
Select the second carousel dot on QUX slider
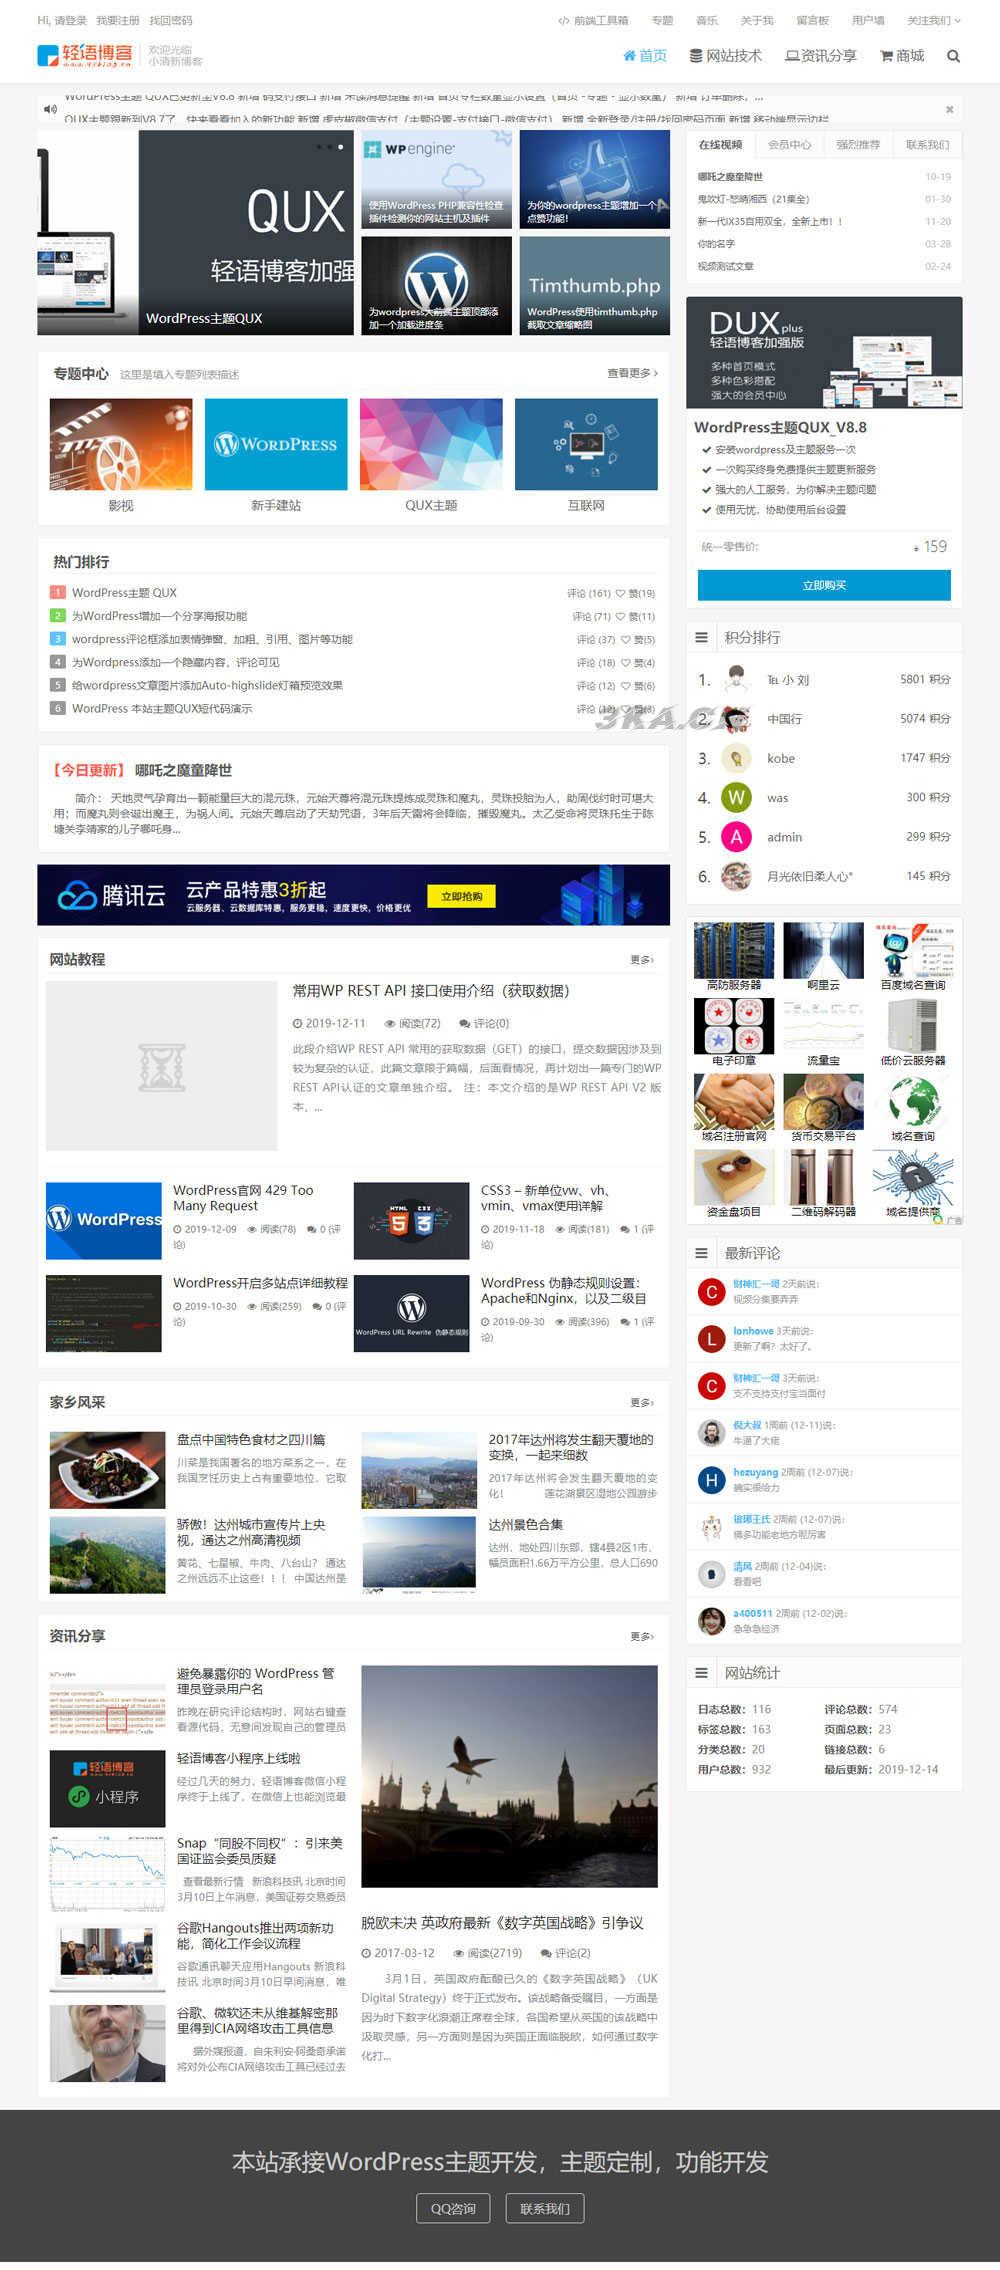pyautogui.click(x=329, y=147)
